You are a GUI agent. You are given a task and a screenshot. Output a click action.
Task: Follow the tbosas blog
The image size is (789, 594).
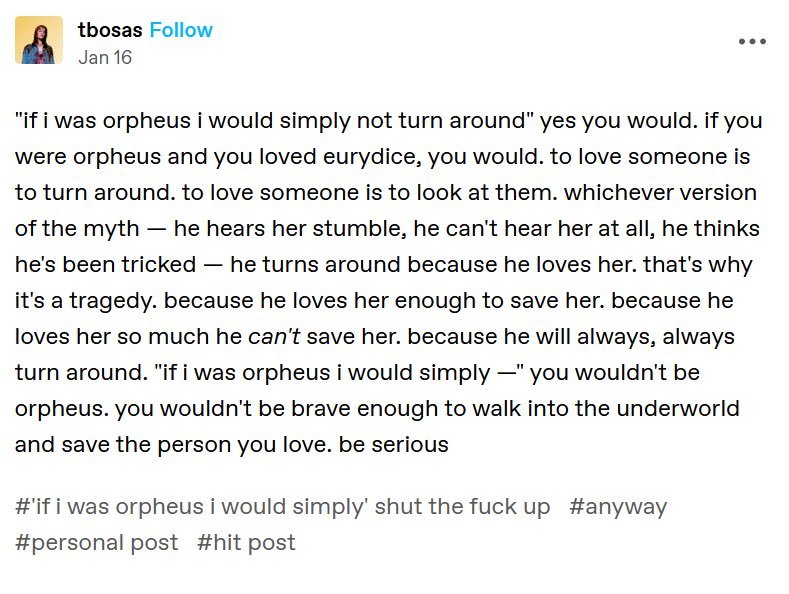point(181,30)
